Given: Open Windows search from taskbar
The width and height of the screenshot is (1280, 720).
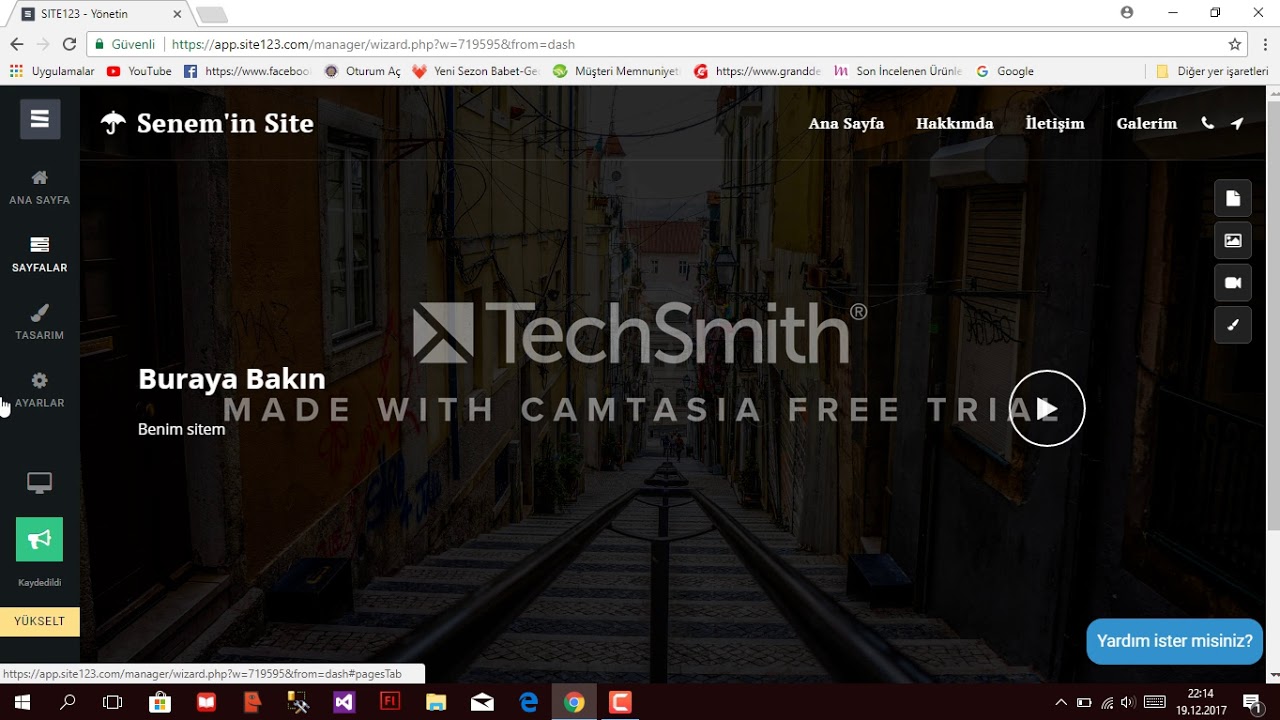Looking at the screenshot, I should [x=68, y=702].
